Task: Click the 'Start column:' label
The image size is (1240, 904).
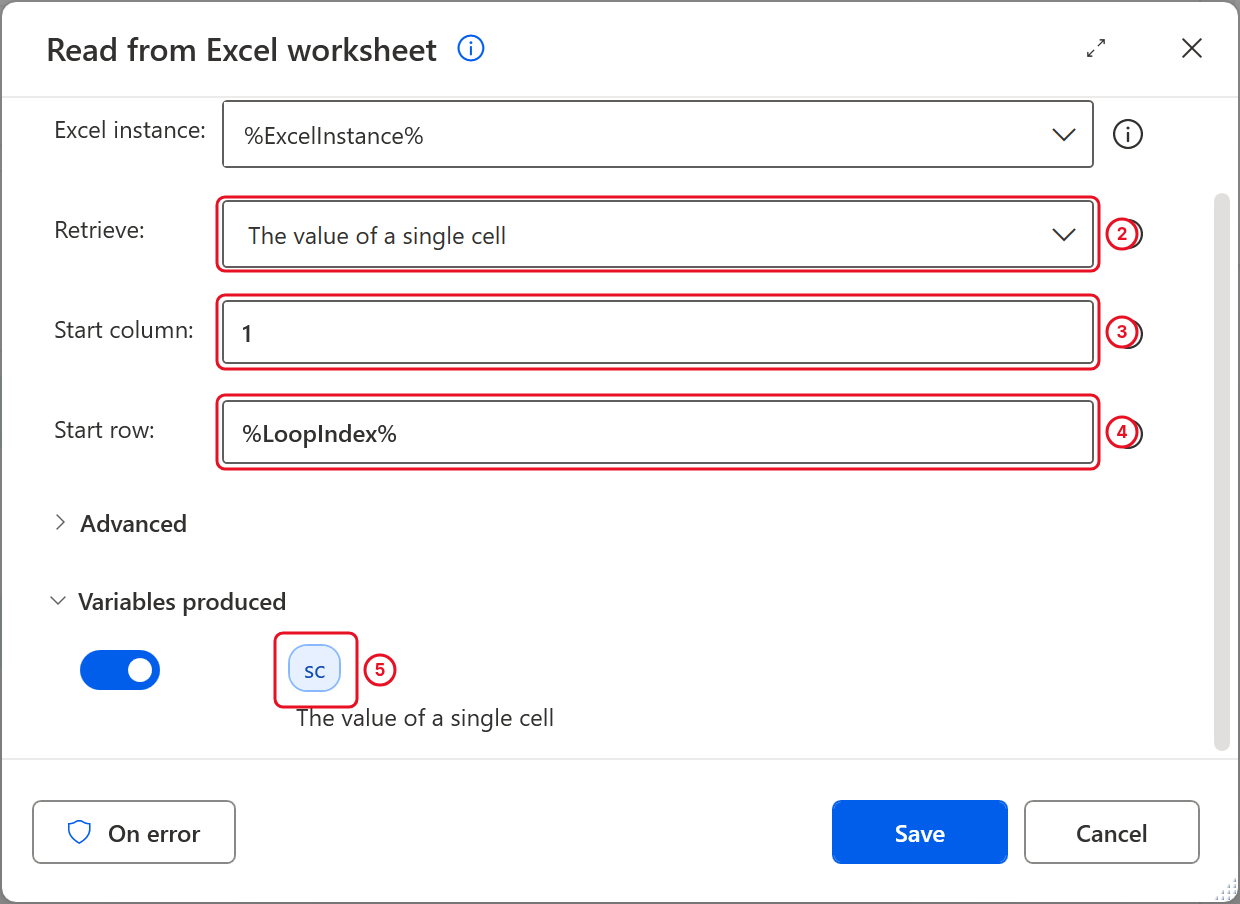Action: pos(124,330)
